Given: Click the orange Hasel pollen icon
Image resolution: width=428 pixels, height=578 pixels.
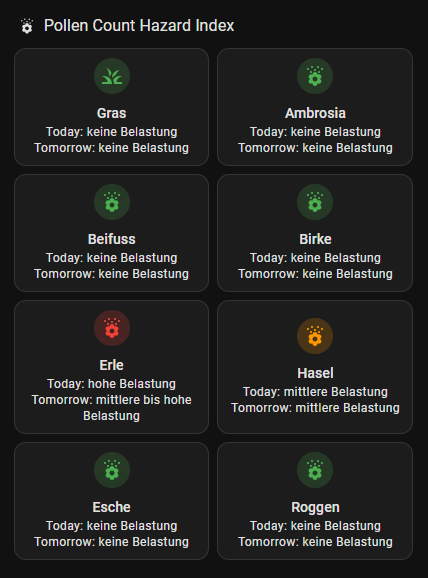Looking at the screenshot, I should (x=315, y=336).
